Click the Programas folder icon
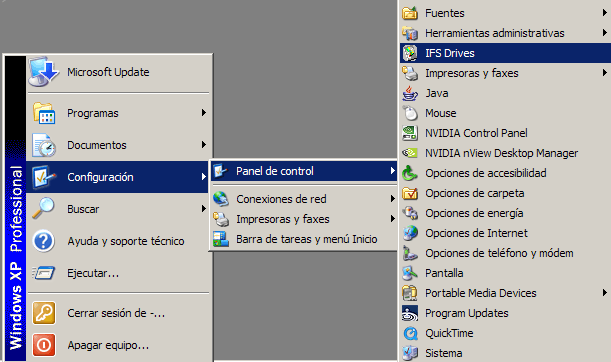Viewport: 611px width, 362px height. [x=44, y=113]
